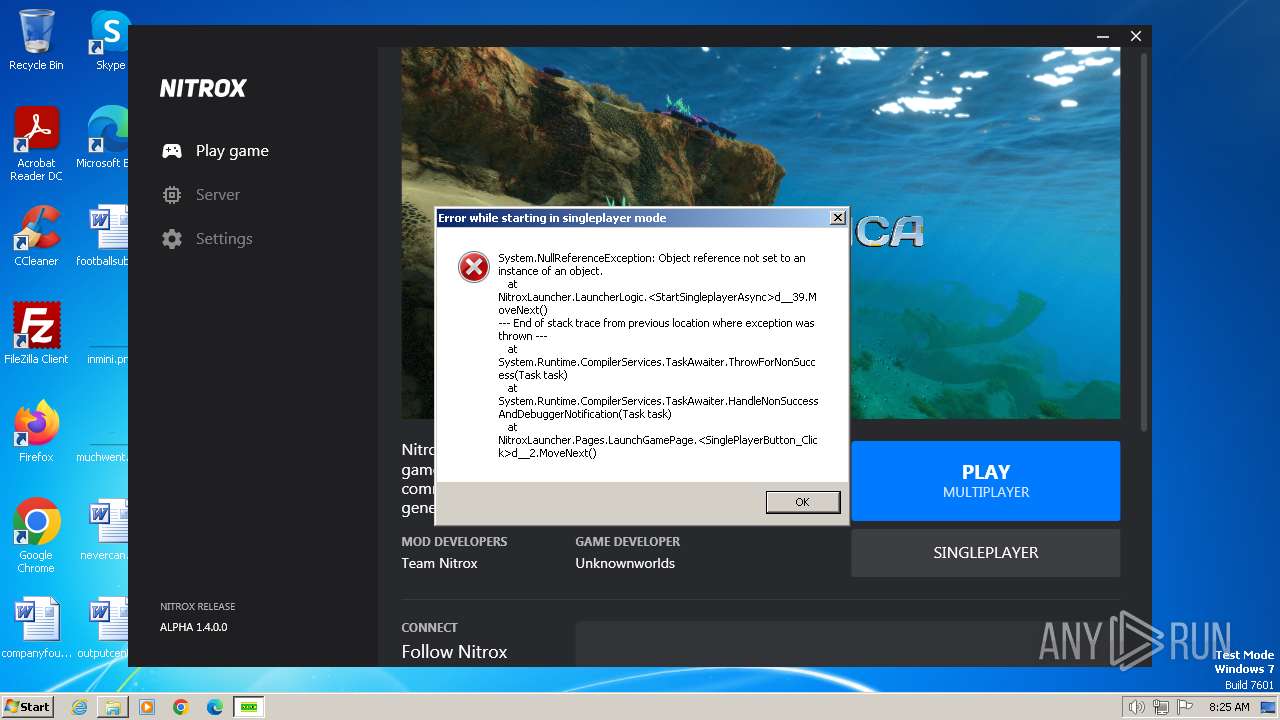The height and width of the screenshot is (720, 1280).
Task: Open Chrome from the taskbar
Action: pyautogui.click(x=181, y=707)
